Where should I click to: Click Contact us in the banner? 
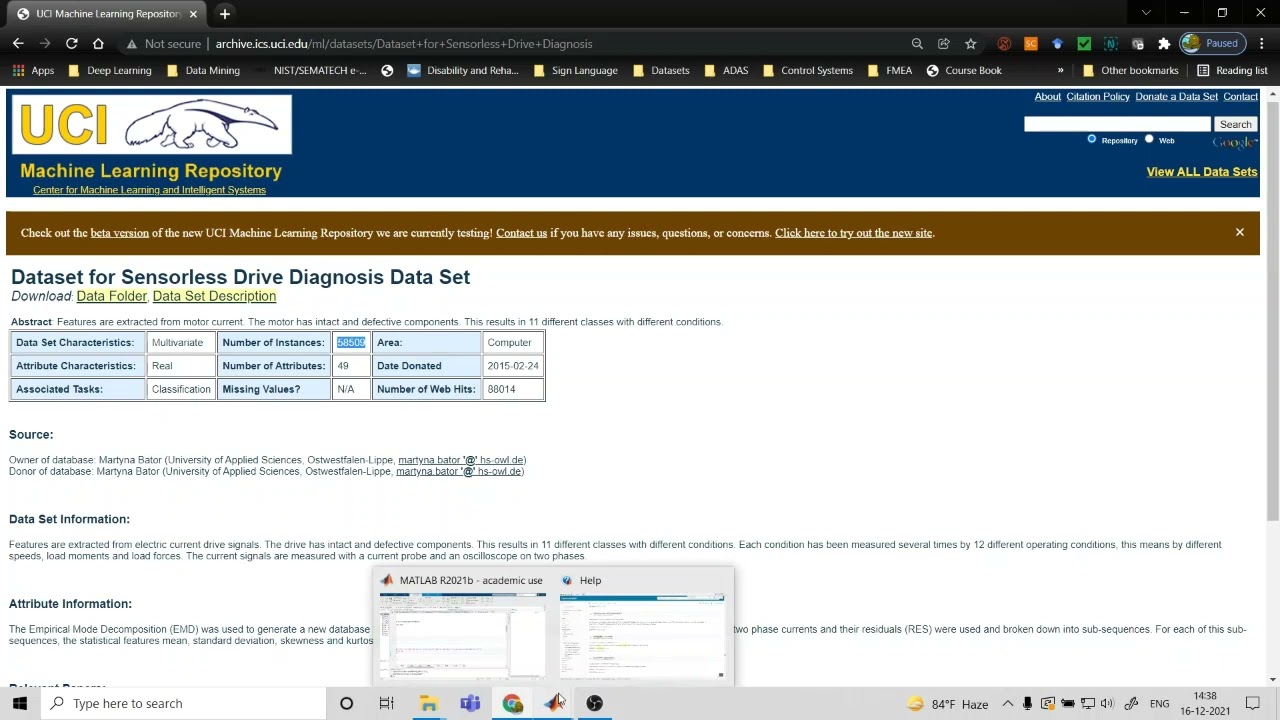coord(521,233)
